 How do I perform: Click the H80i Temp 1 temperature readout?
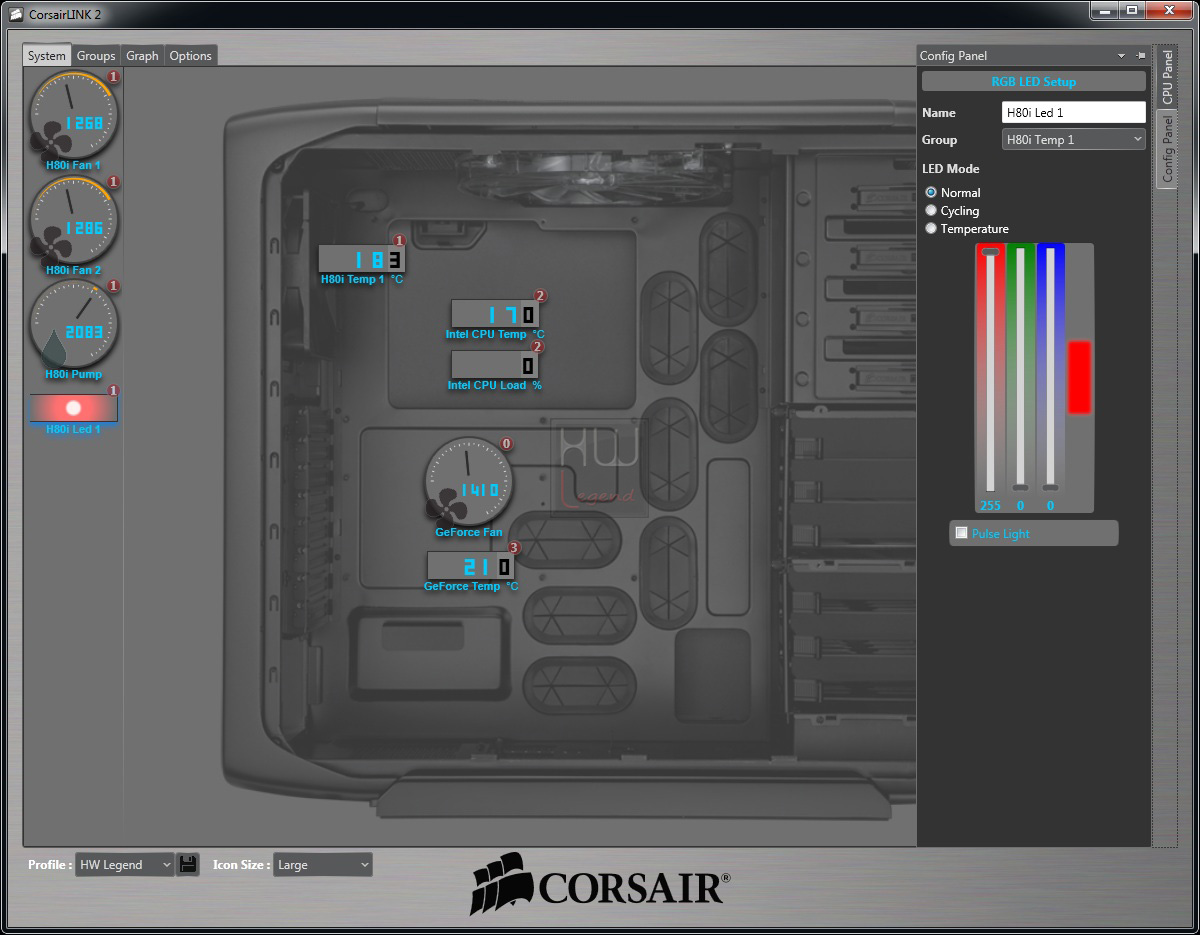pyautogui.click(x=361, y=259)
